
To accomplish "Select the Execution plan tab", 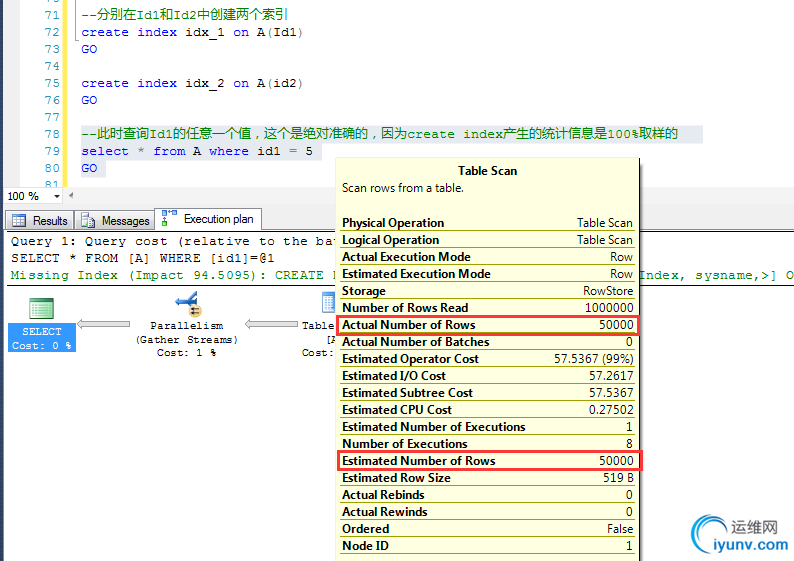I will 208,219.
